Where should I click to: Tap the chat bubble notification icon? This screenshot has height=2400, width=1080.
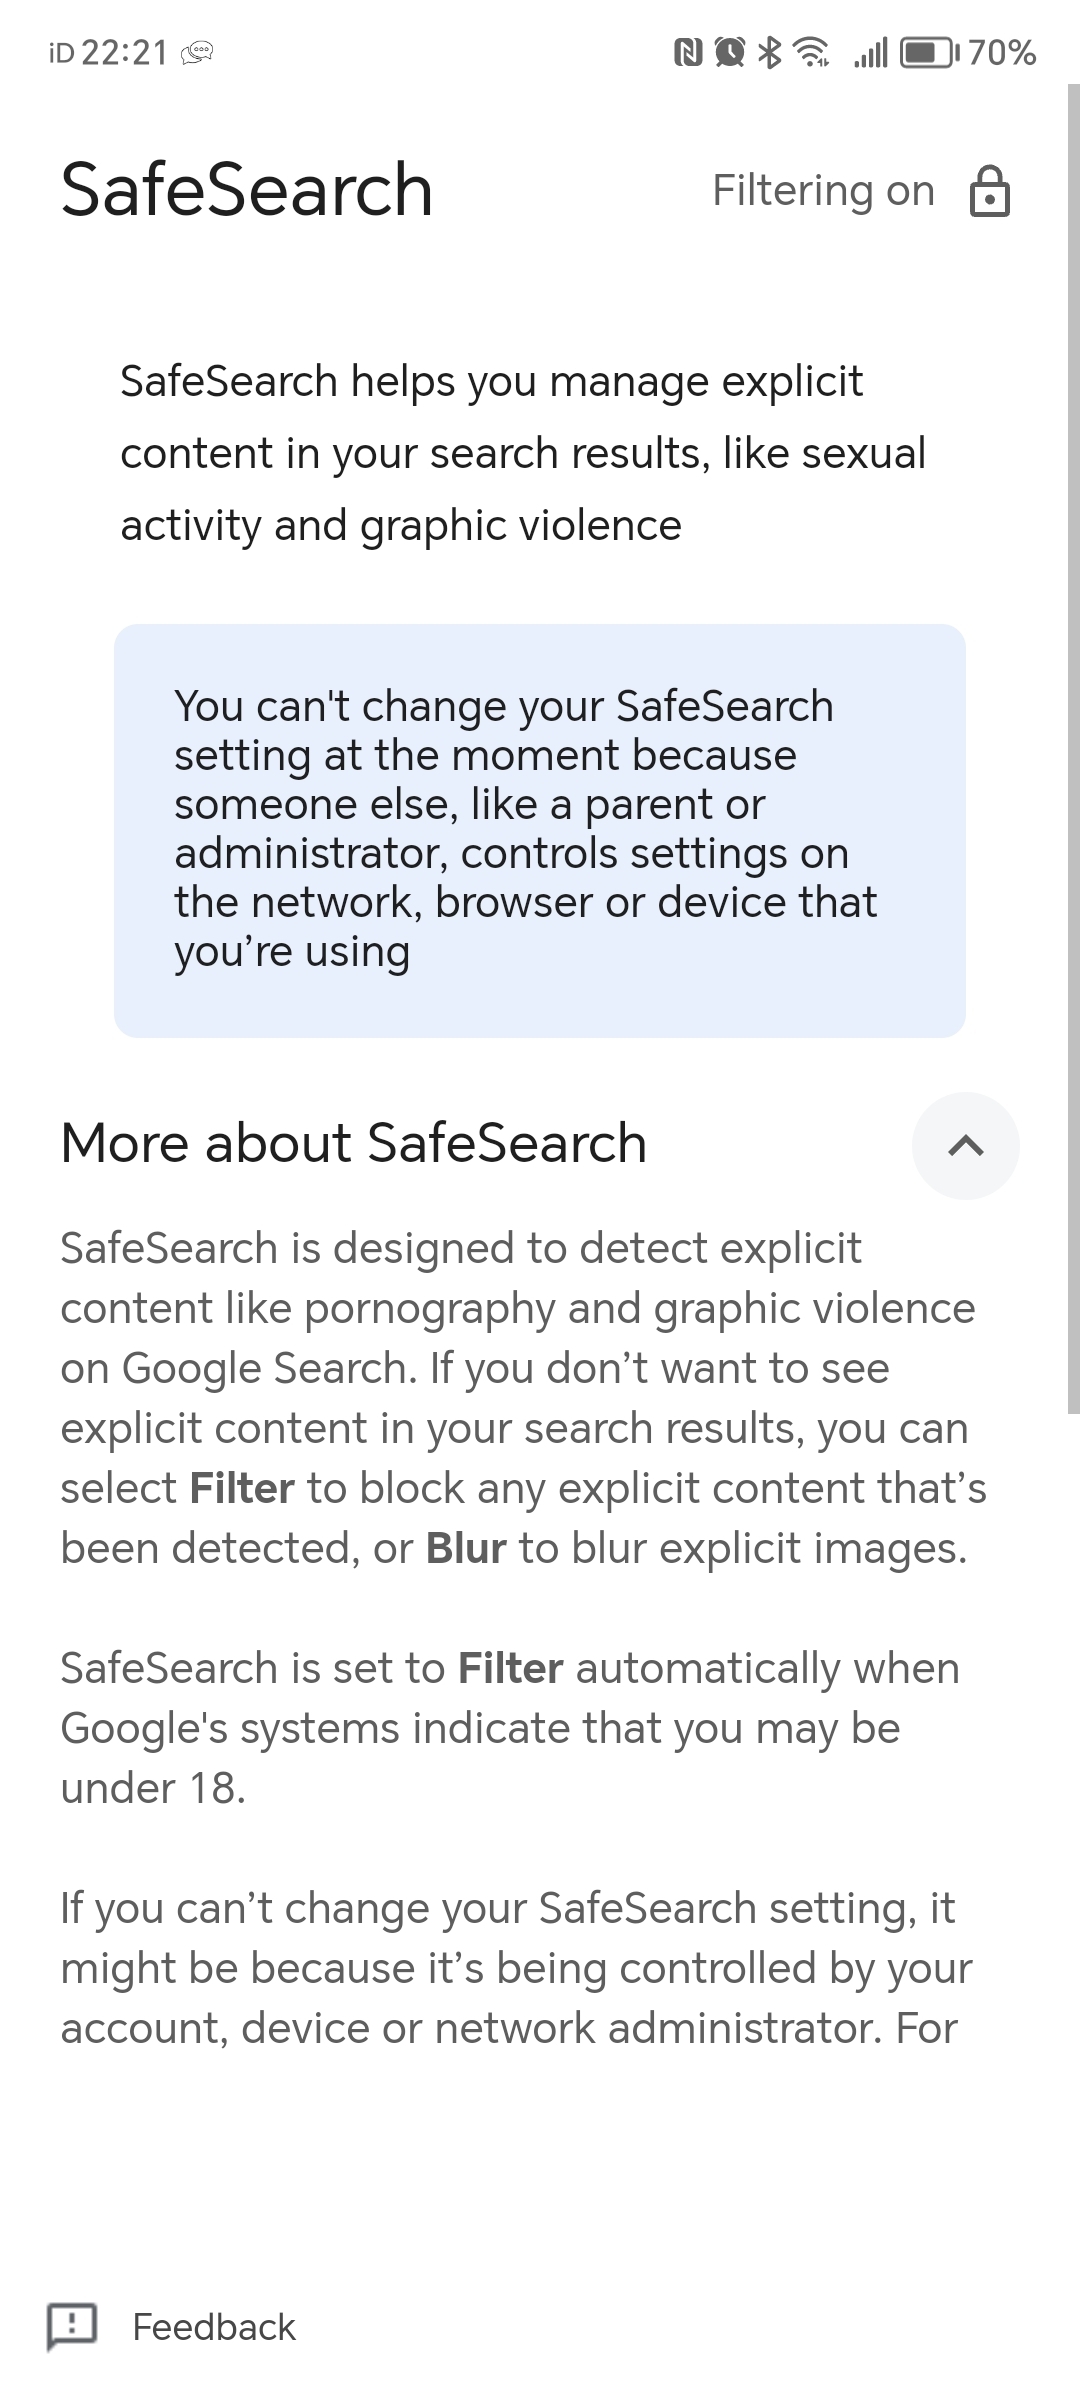point(198,53)
